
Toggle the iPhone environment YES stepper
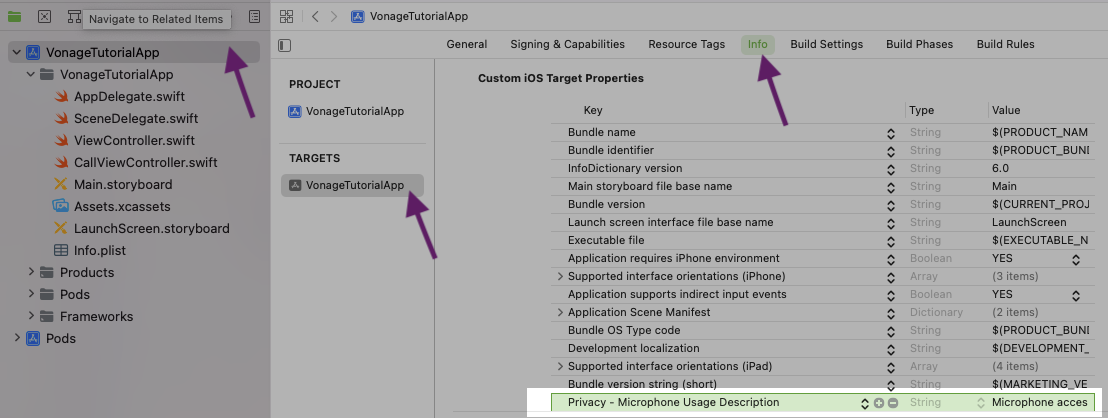(x=1076, y=259)
